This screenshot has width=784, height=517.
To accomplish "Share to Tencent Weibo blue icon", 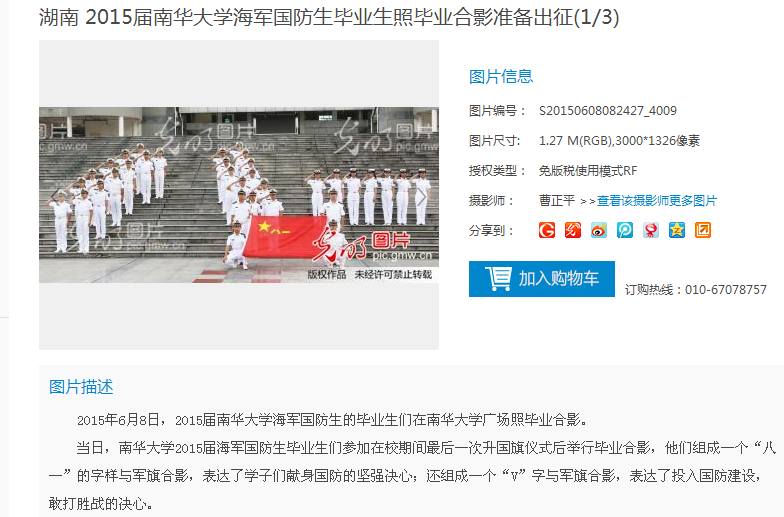I will [x=624, y=230].
